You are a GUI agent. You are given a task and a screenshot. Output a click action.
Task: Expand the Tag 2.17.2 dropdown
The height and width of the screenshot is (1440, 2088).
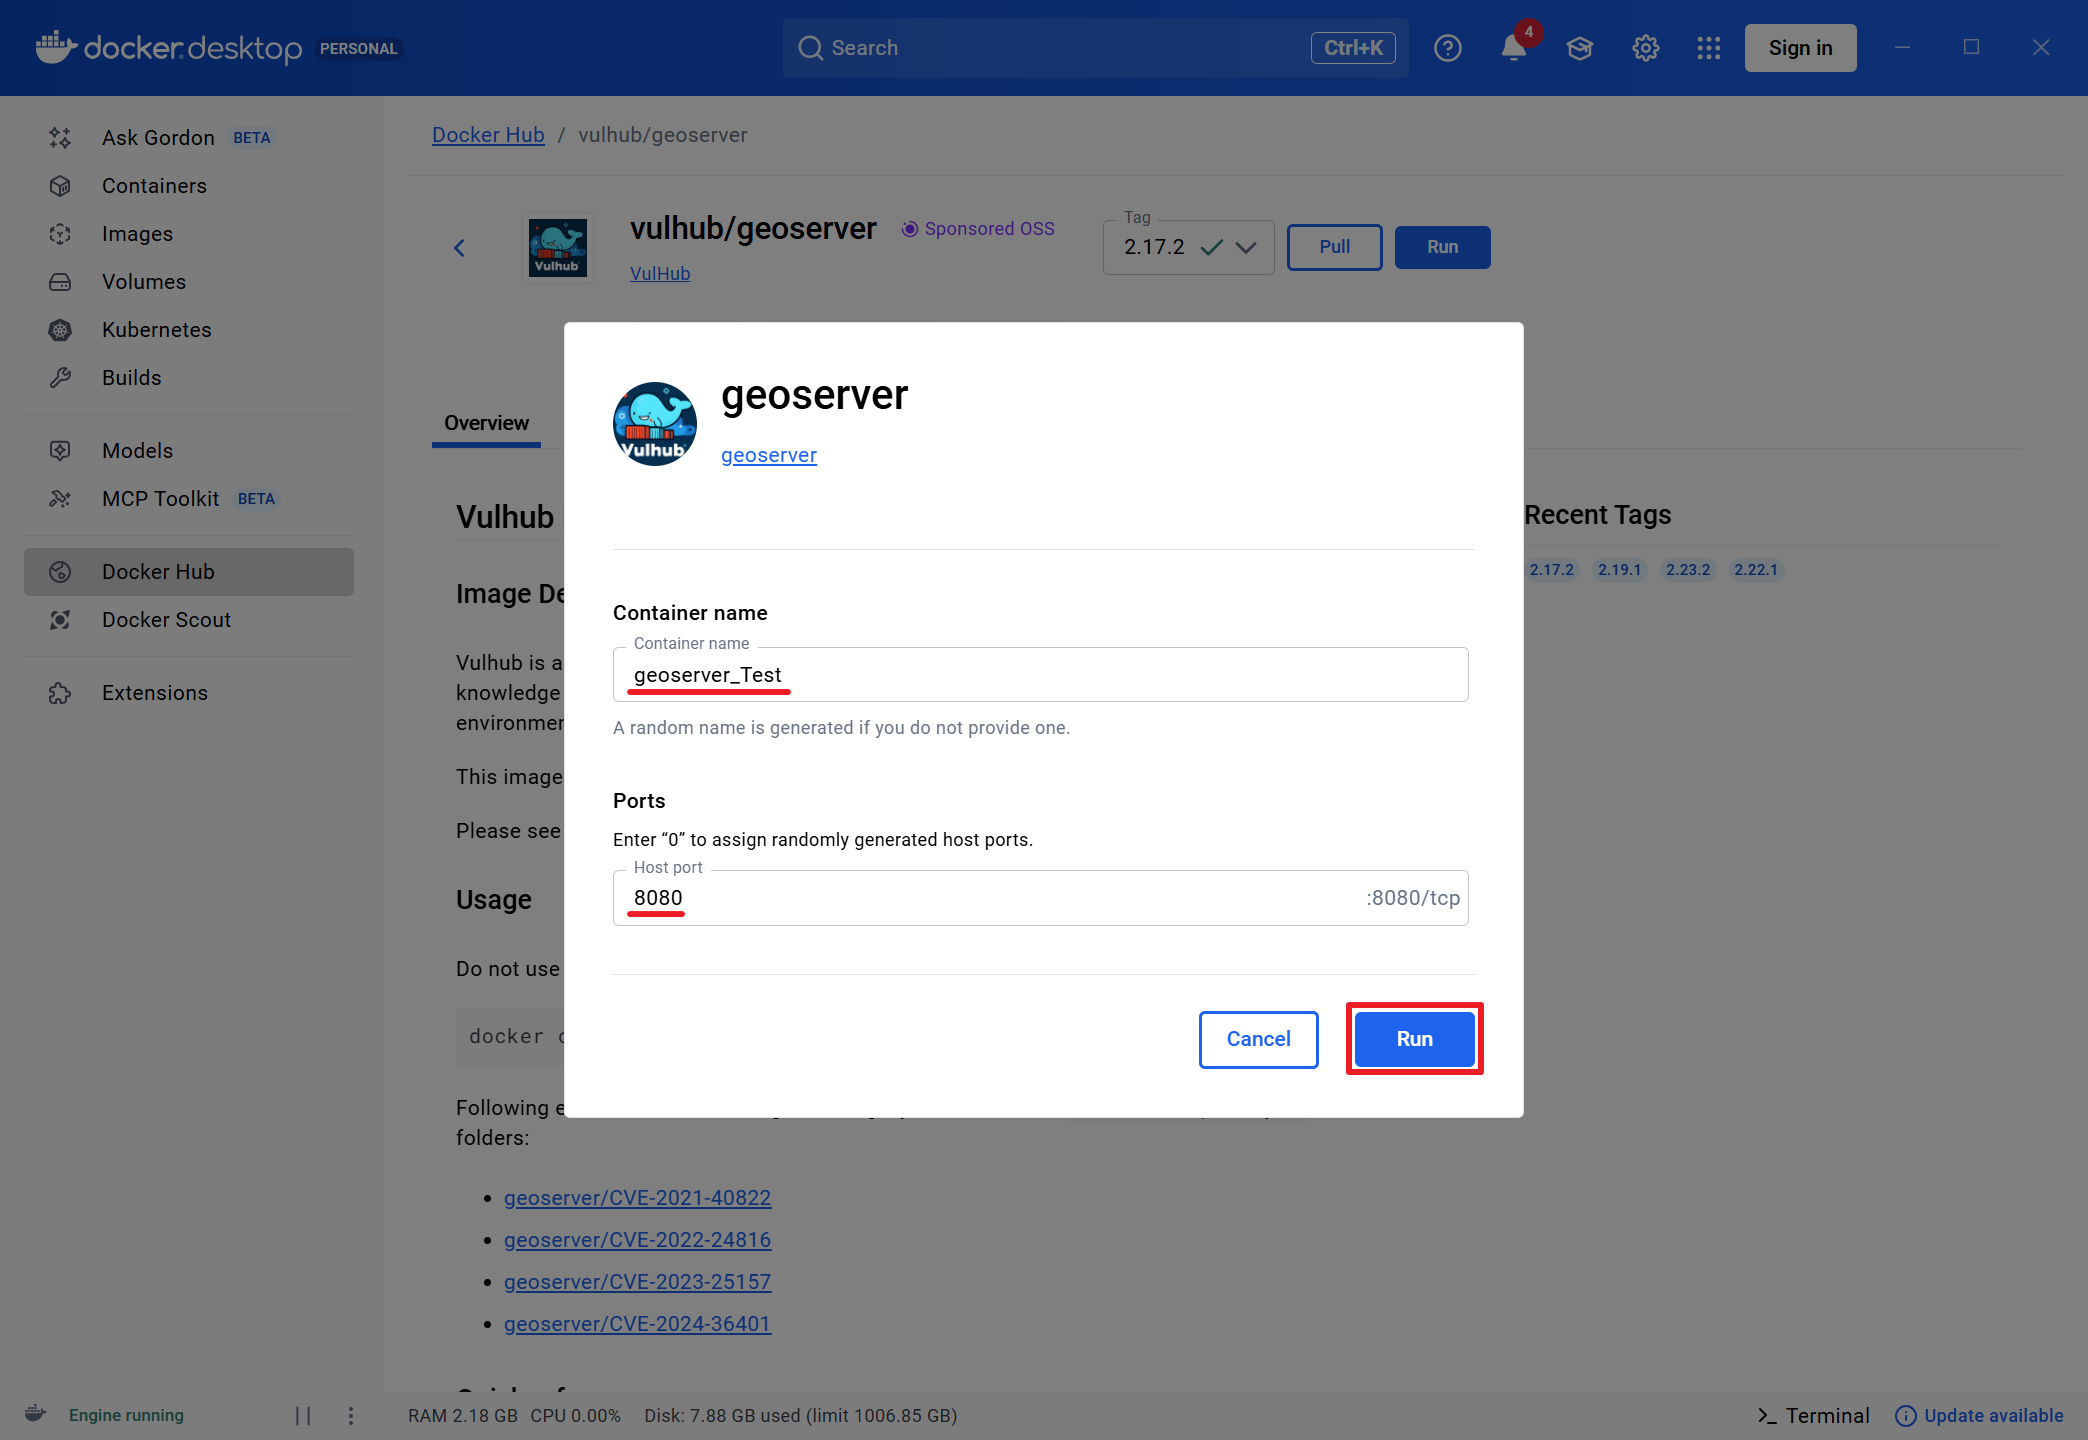(1245, 247)
